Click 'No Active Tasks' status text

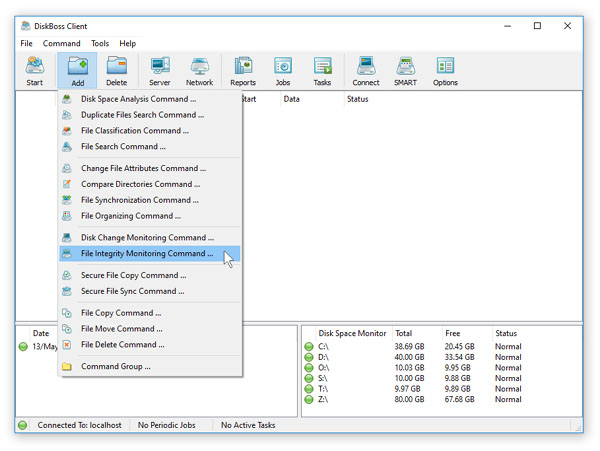[248, 425]
